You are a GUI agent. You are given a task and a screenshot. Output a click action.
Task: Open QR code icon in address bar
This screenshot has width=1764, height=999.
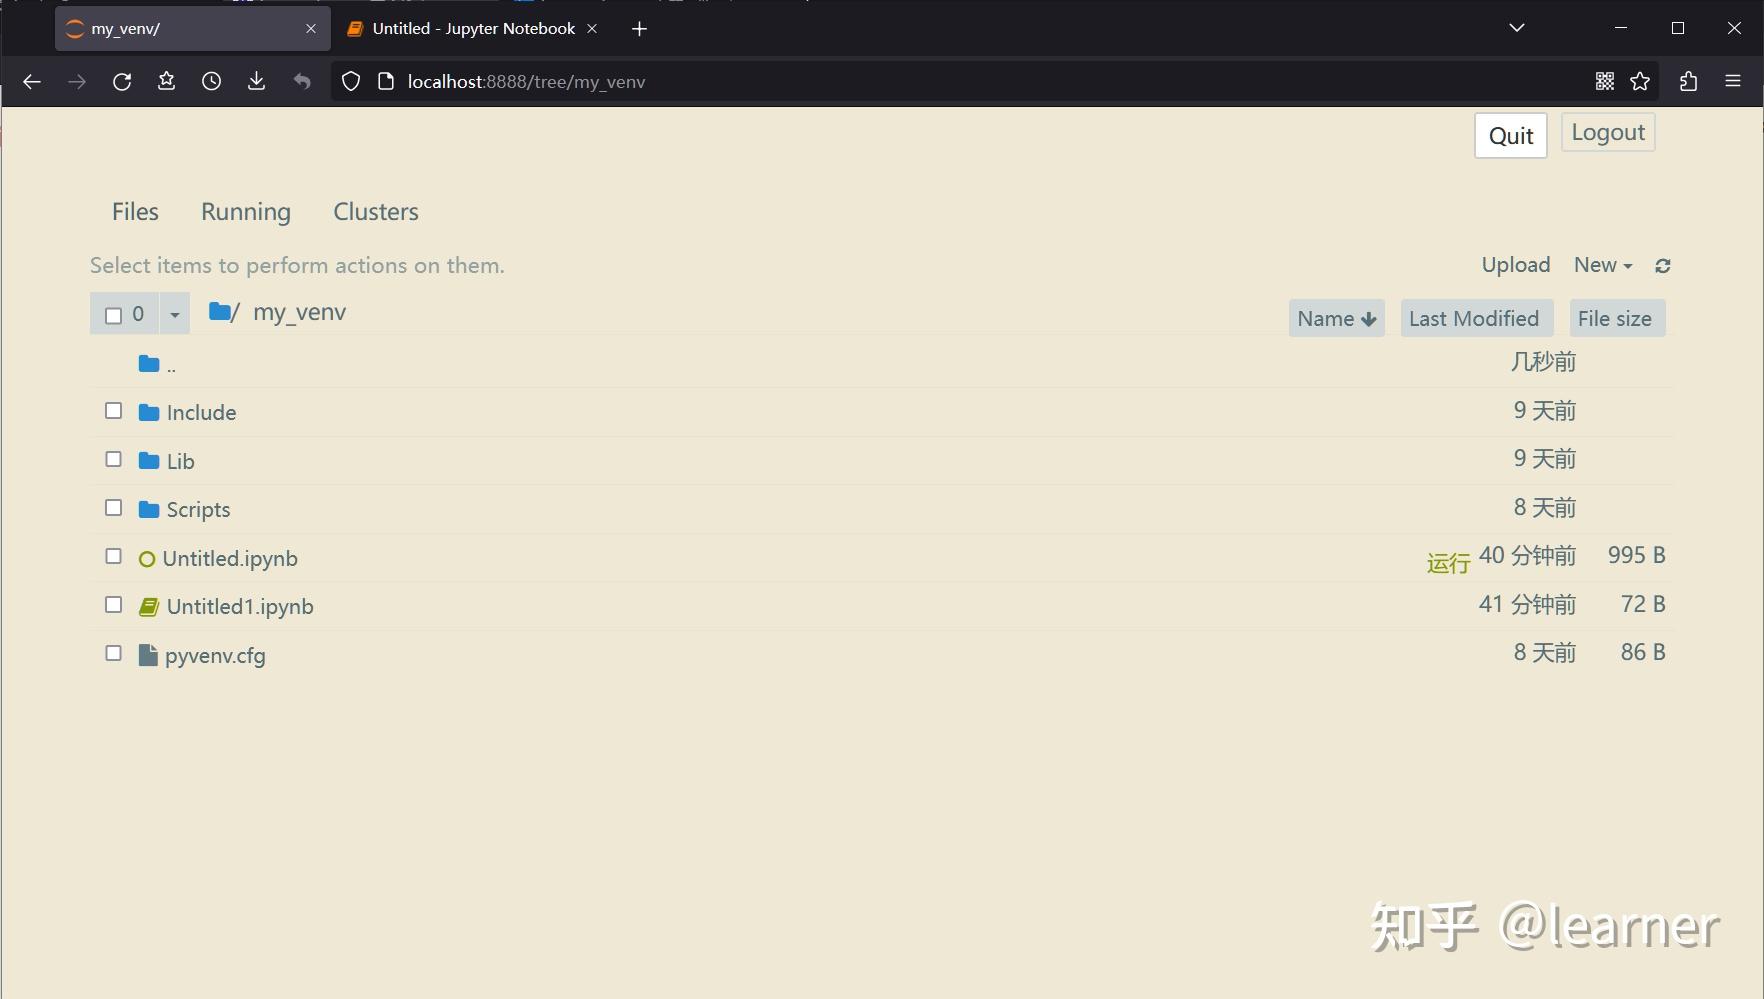(x=1605, y=82)
